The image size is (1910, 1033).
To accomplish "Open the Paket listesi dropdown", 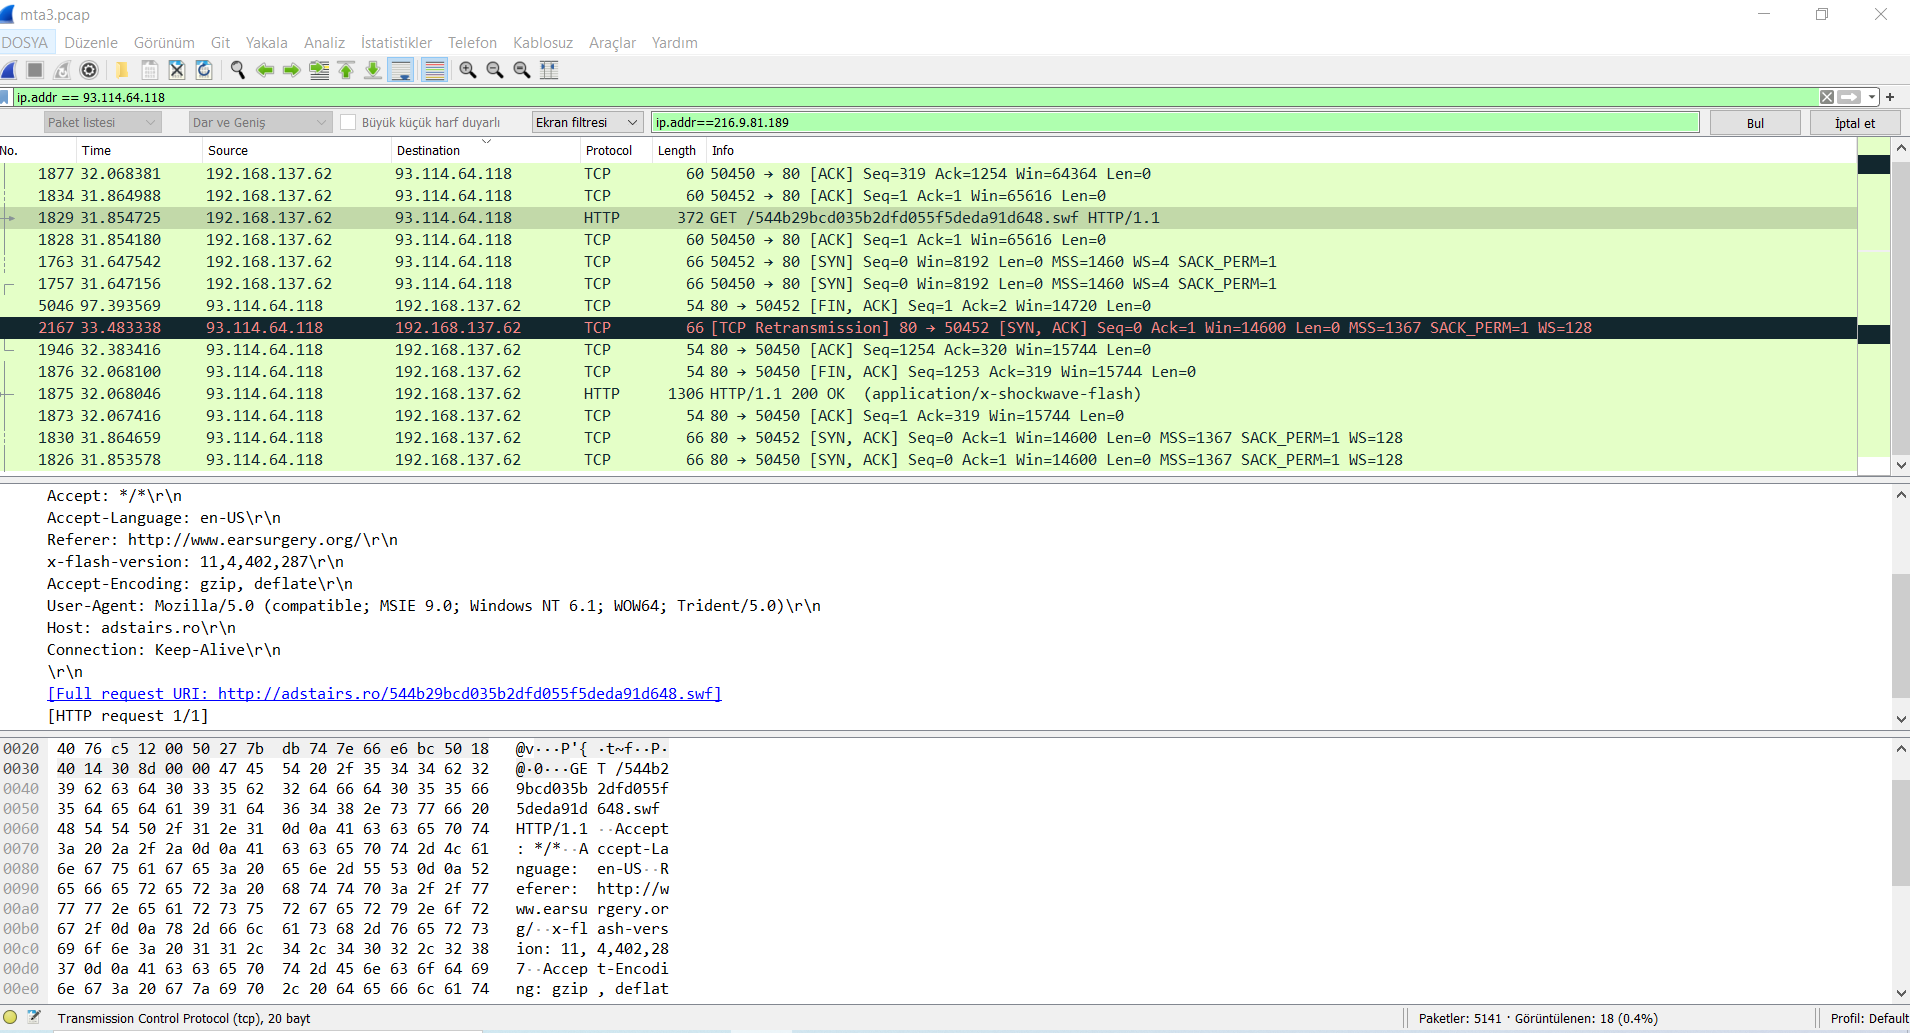I will point(102,122).
